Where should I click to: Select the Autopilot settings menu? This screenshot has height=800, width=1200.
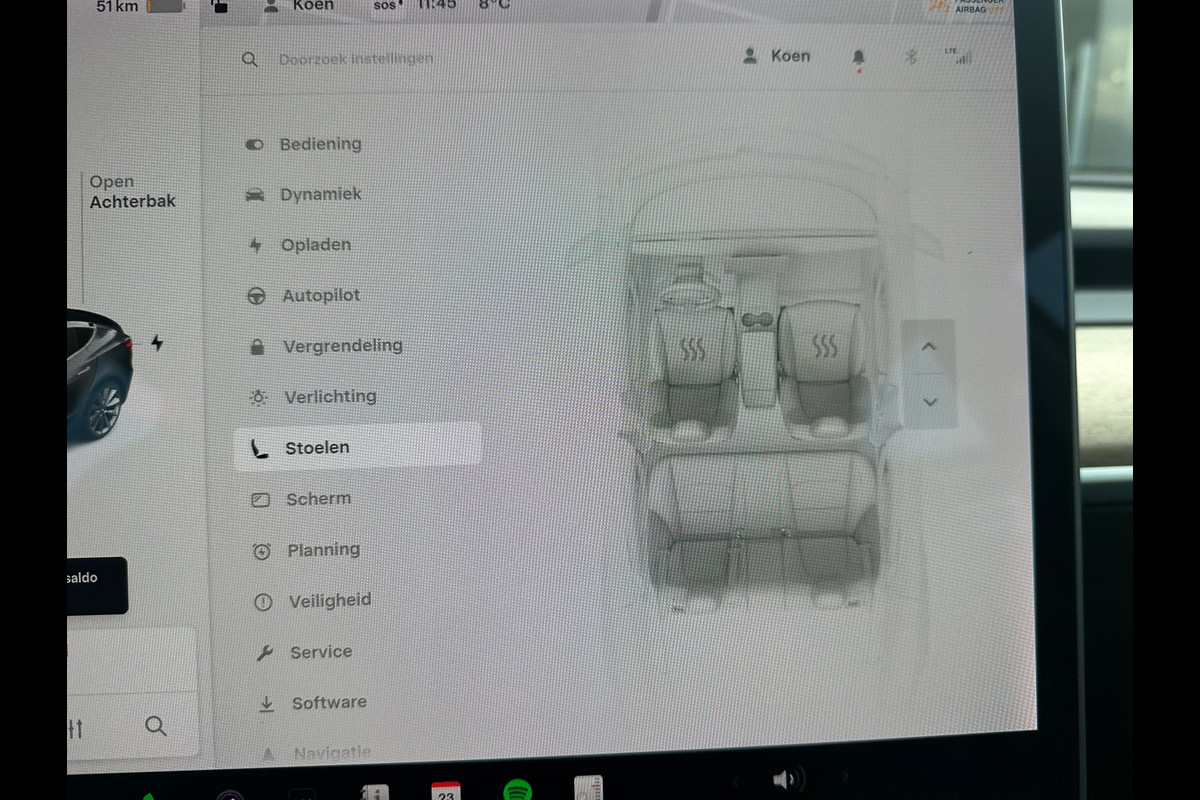point(320,296)
